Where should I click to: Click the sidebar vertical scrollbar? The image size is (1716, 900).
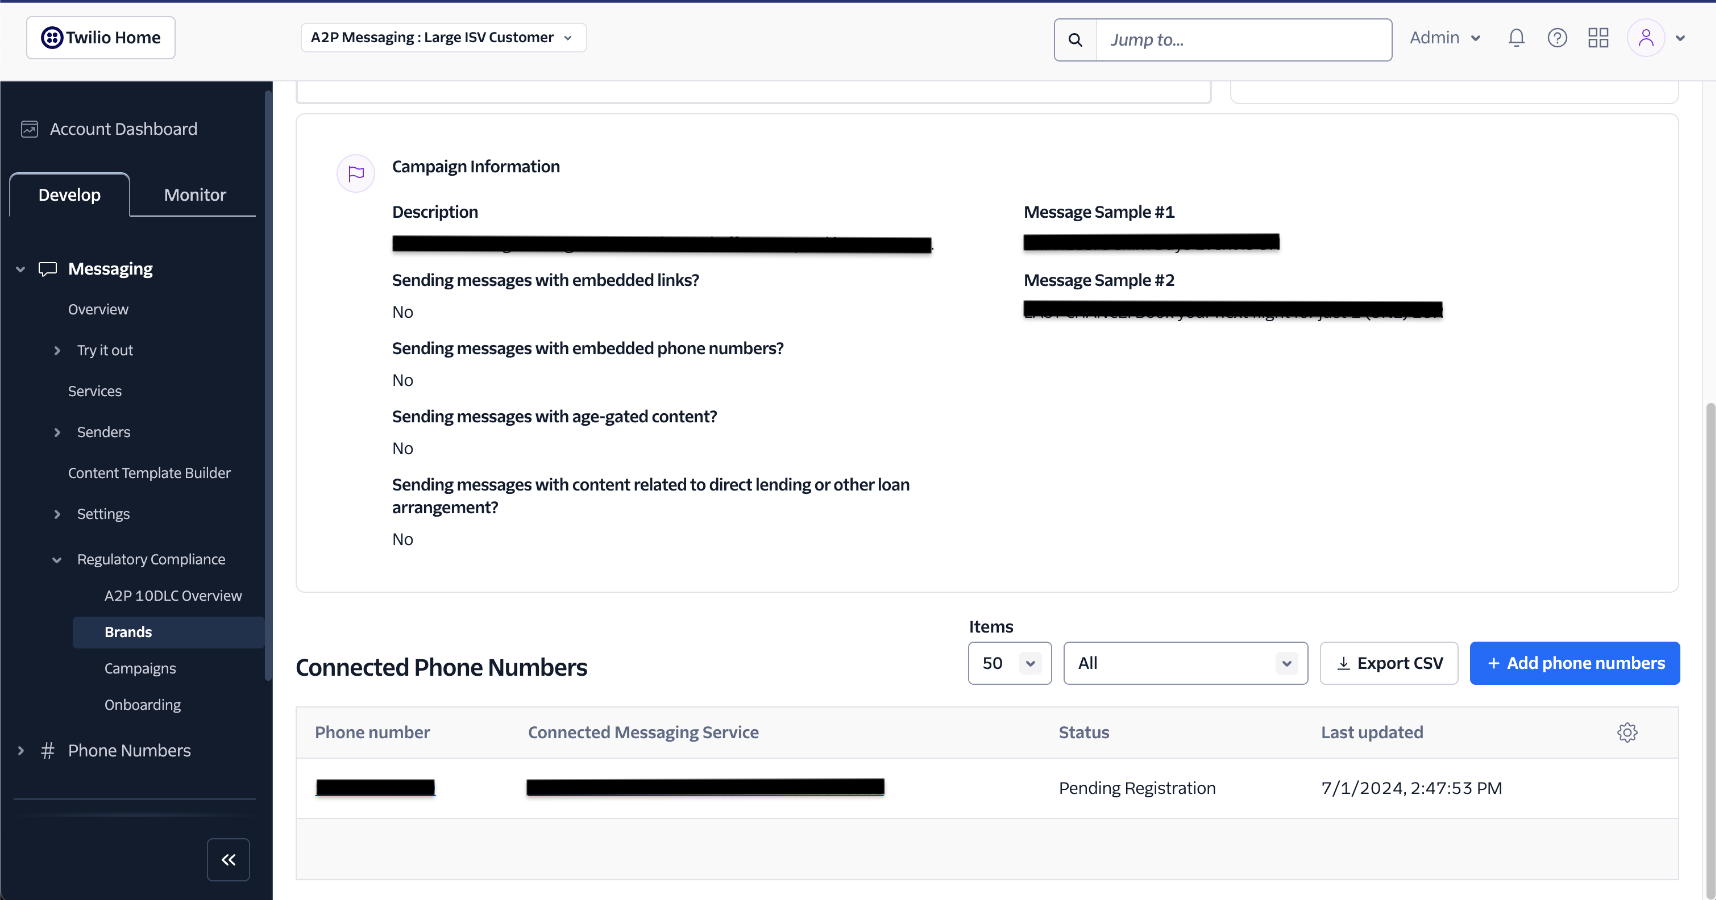click(268, 385)
